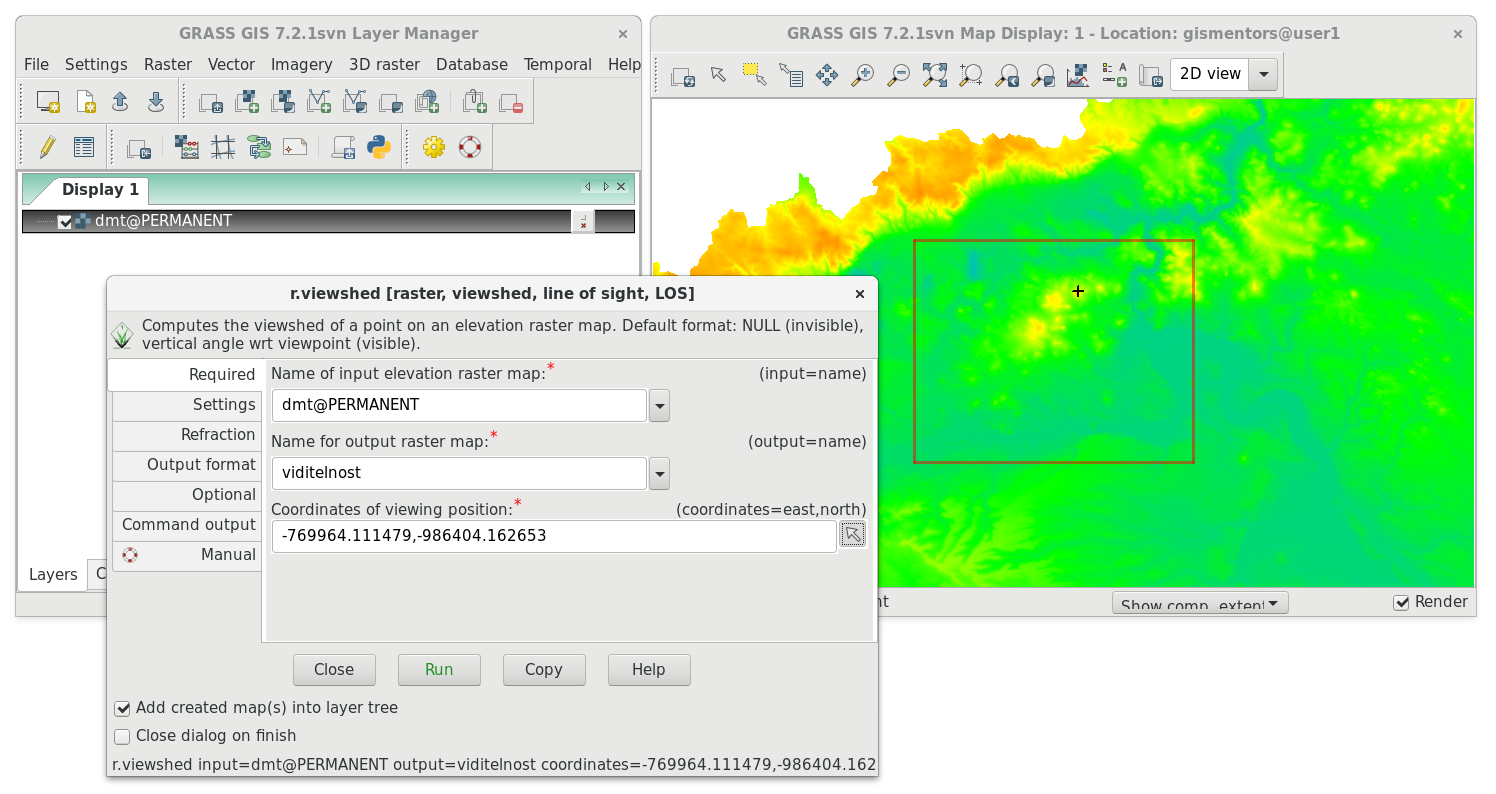Open existing workspace file

click(120, 101)
